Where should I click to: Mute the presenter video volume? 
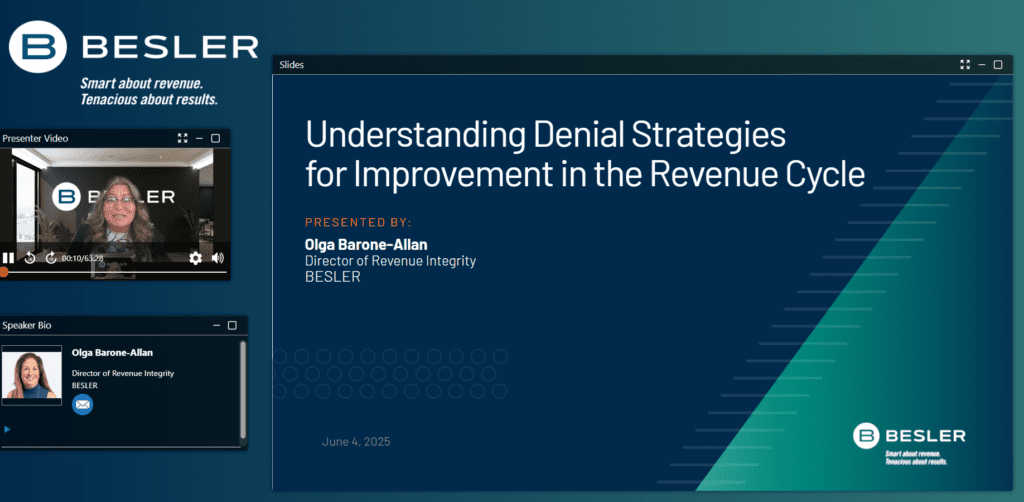click(217, 258)
